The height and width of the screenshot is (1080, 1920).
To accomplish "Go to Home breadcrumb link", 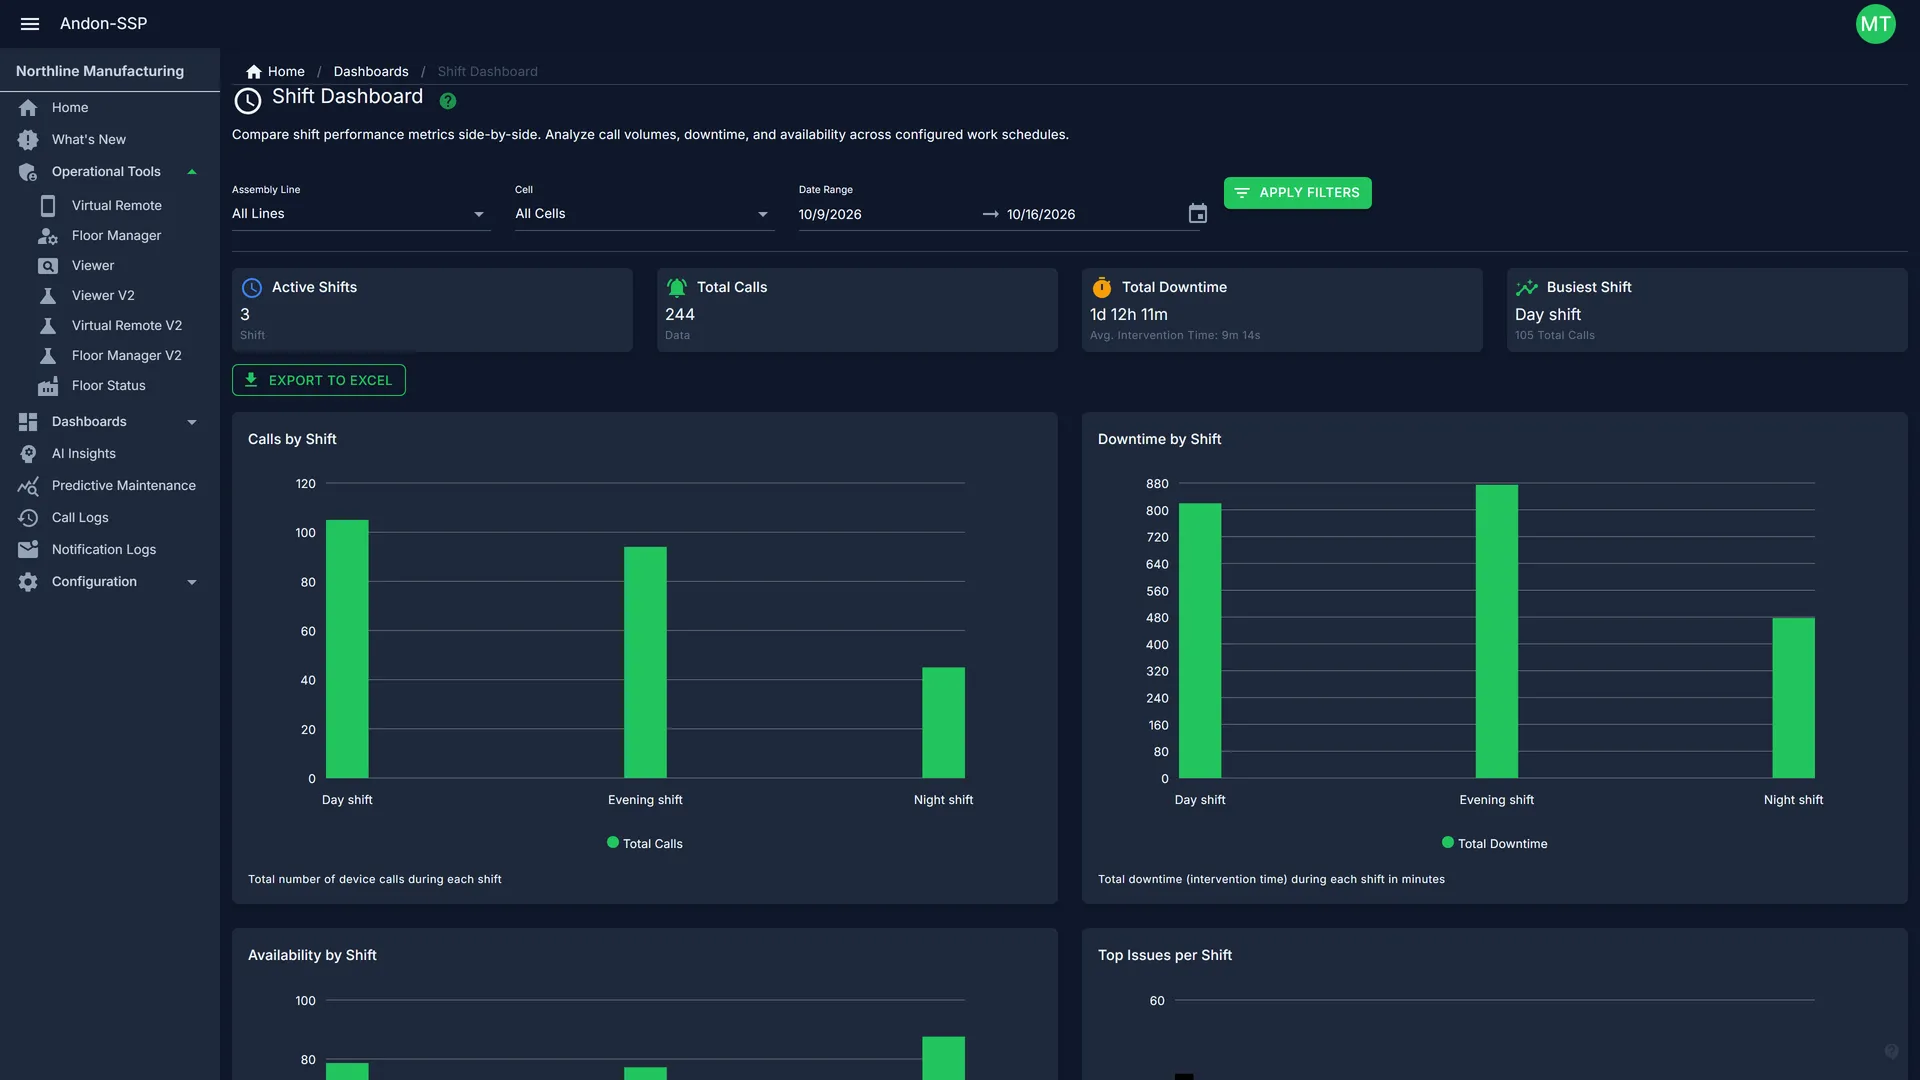I will click(286, 72).
